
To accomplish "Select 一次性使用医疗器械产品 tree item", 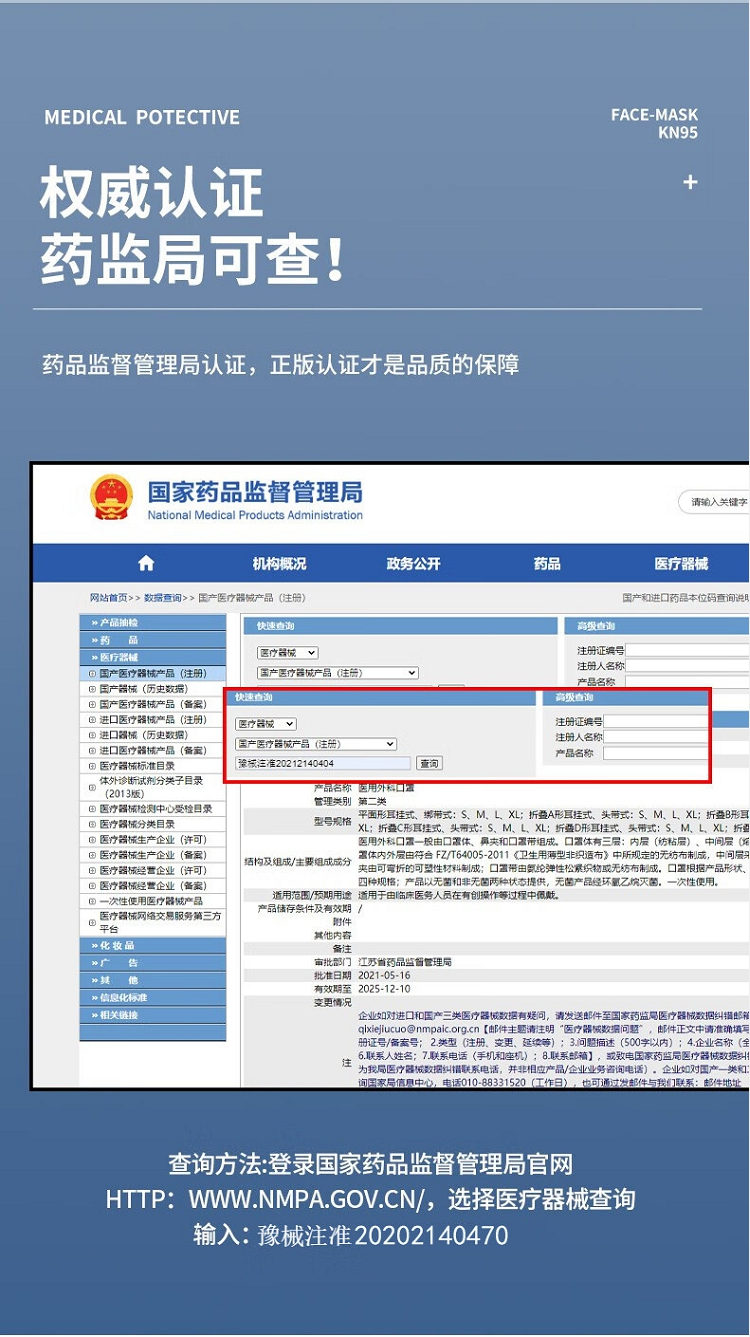I will click(150, 901).
